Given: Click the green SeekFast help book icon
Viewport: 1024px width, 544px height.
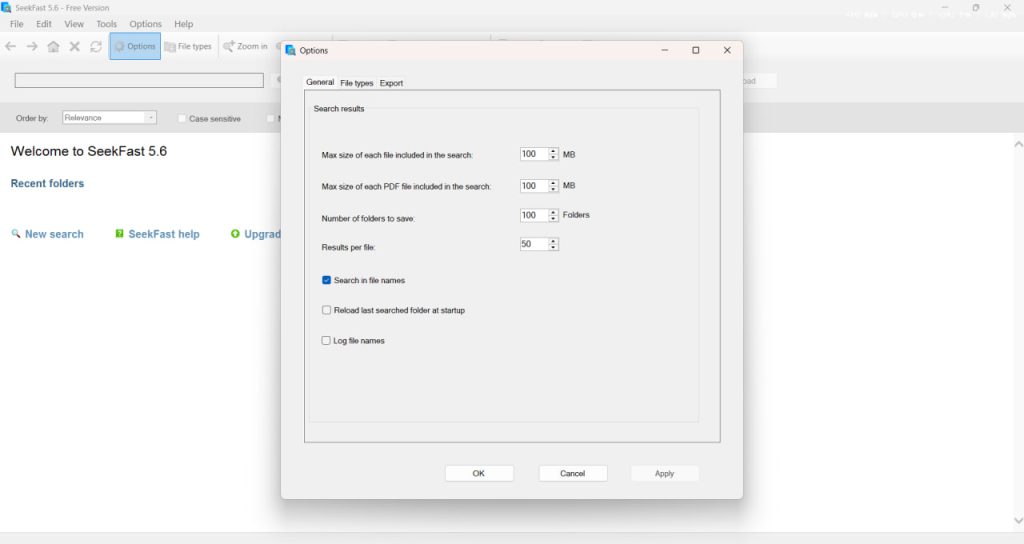Looking at the screenshot, I should [x=120, y=234].
